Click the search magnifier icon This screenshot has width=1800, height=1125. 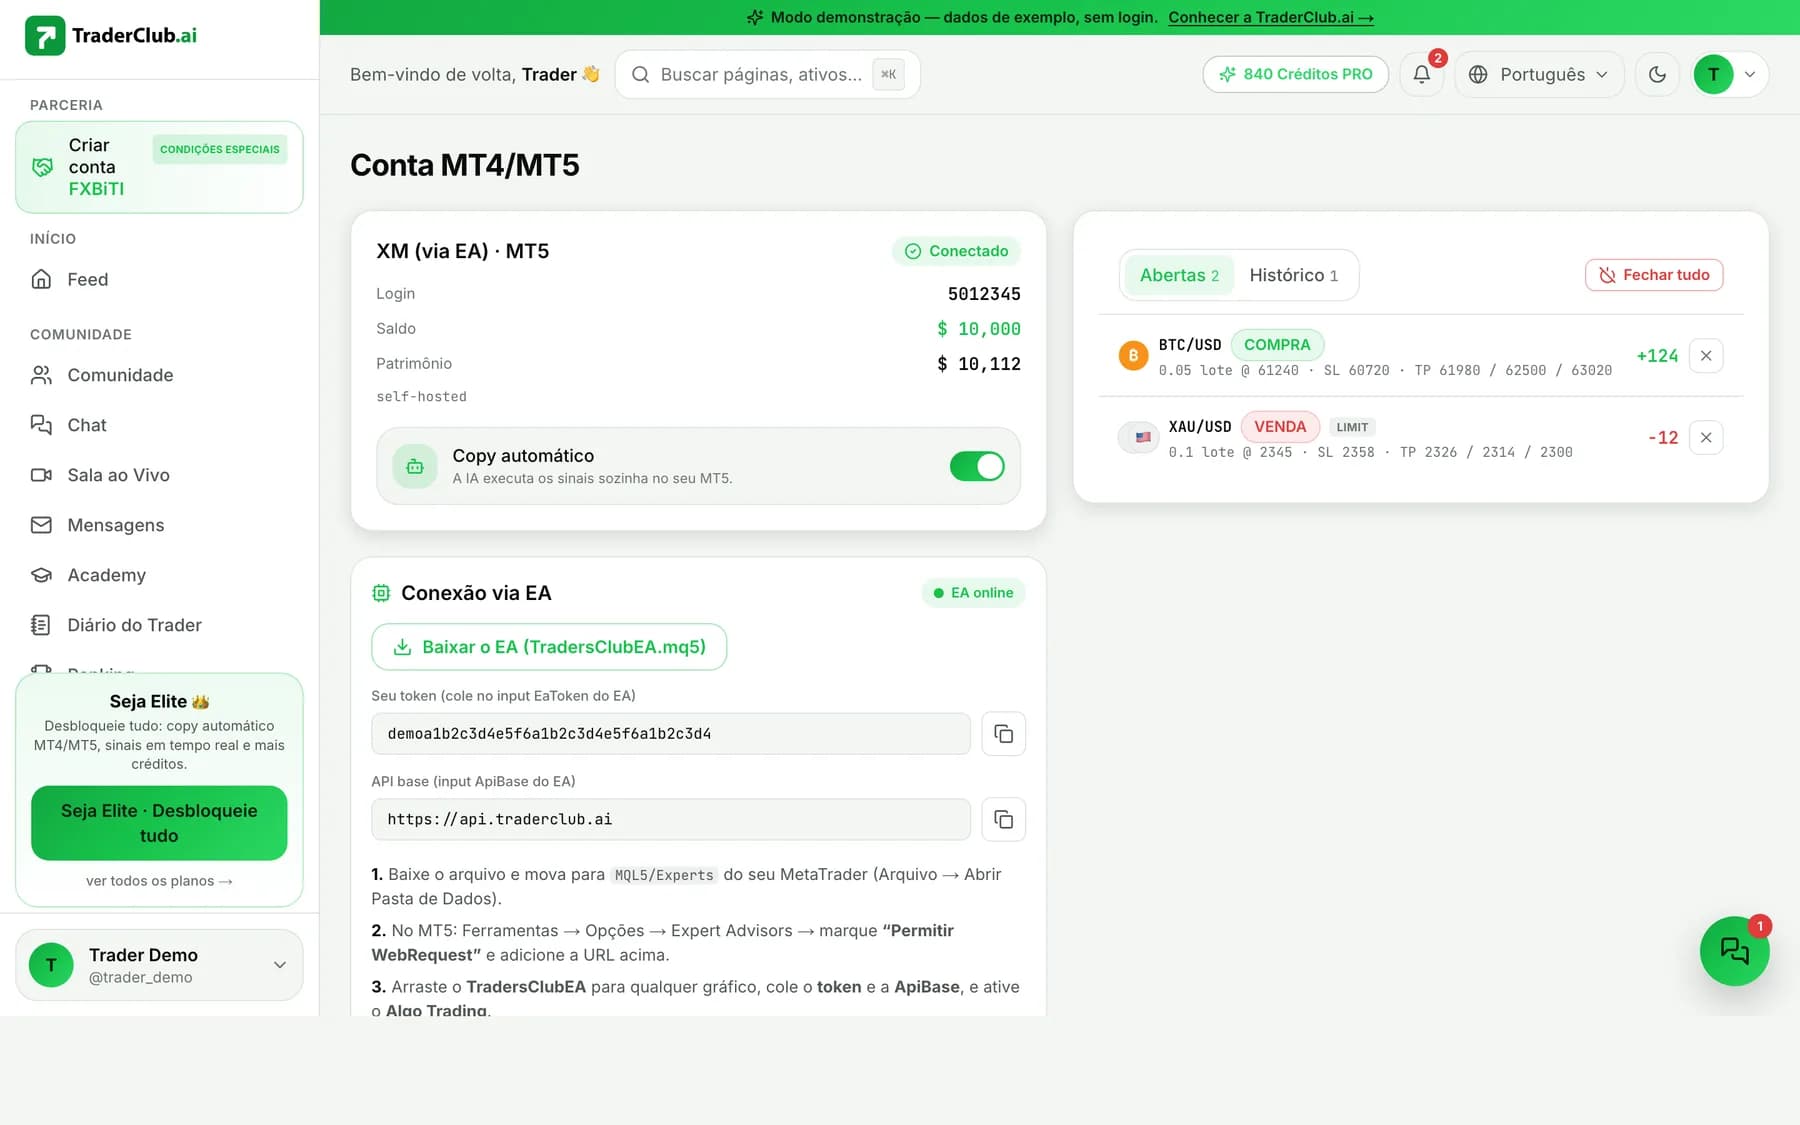click(640, 74)
